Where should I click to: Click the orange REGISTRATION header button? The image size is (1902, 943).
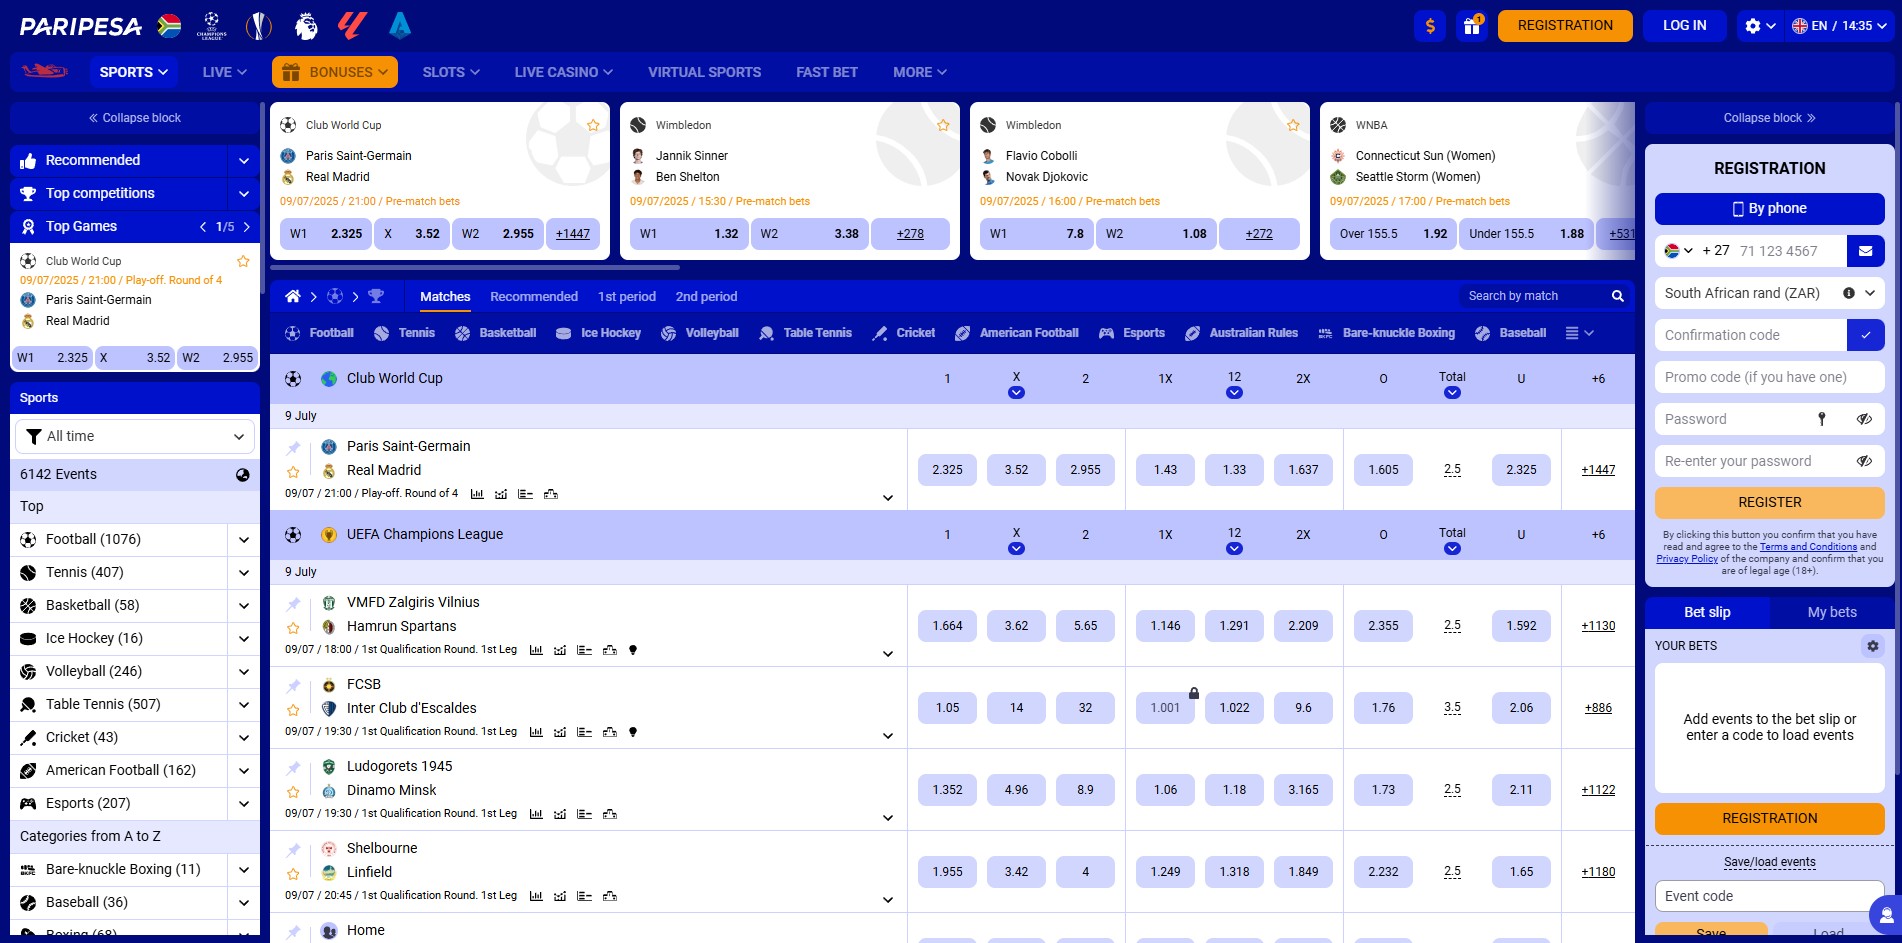(1565, 26)
